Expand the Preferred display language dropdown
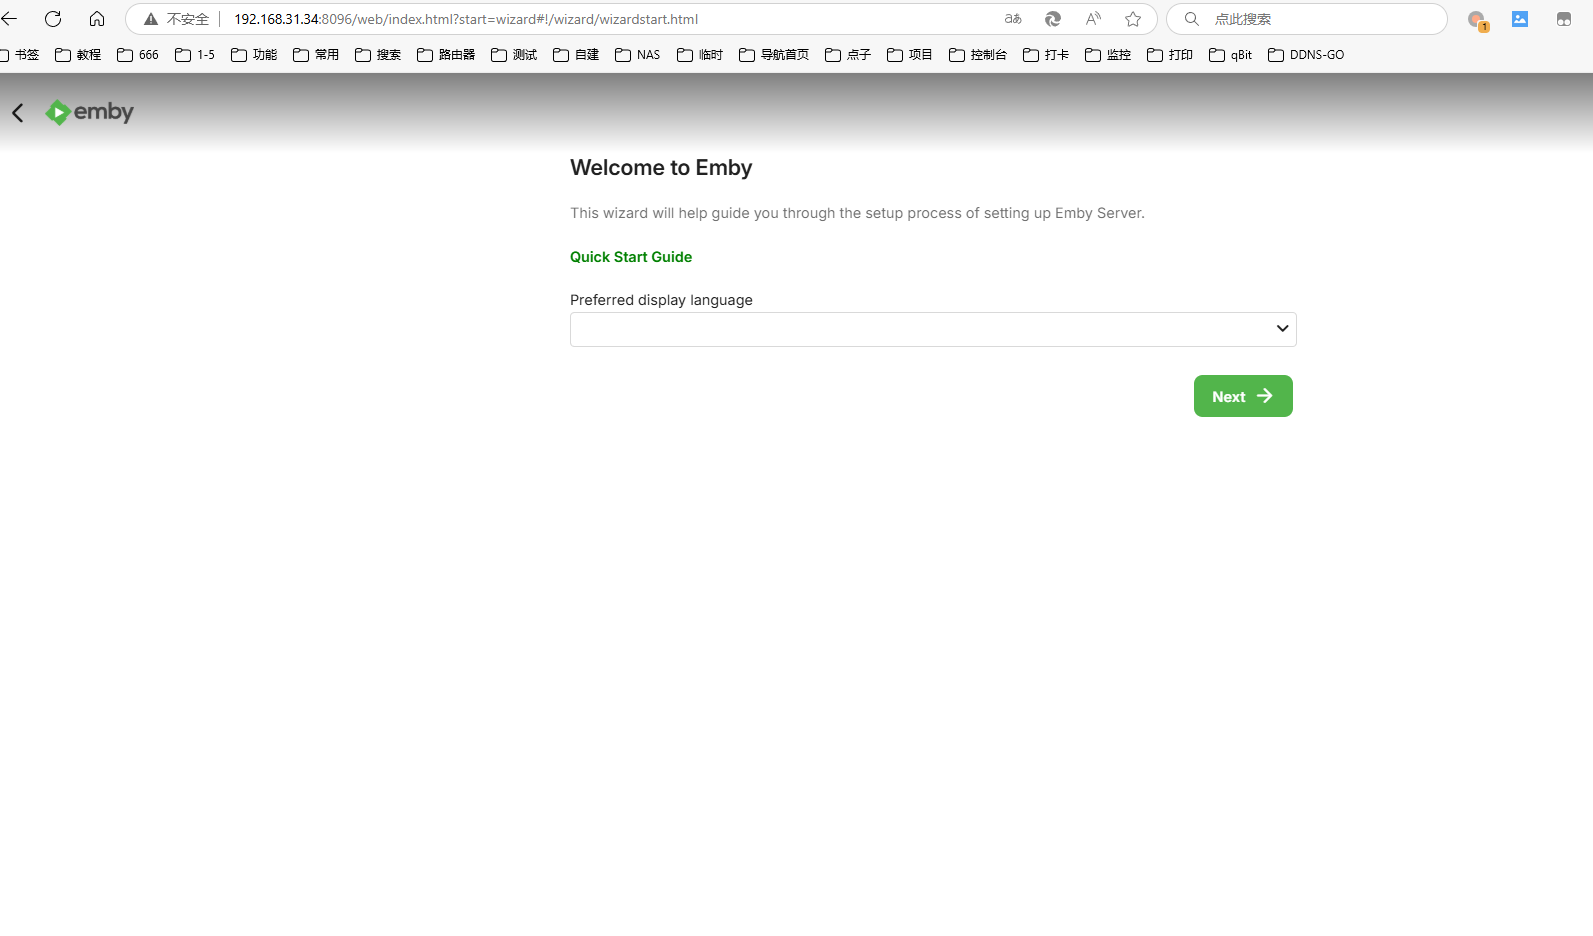This screenshot has width=1593, height=936. coord(933,329)
